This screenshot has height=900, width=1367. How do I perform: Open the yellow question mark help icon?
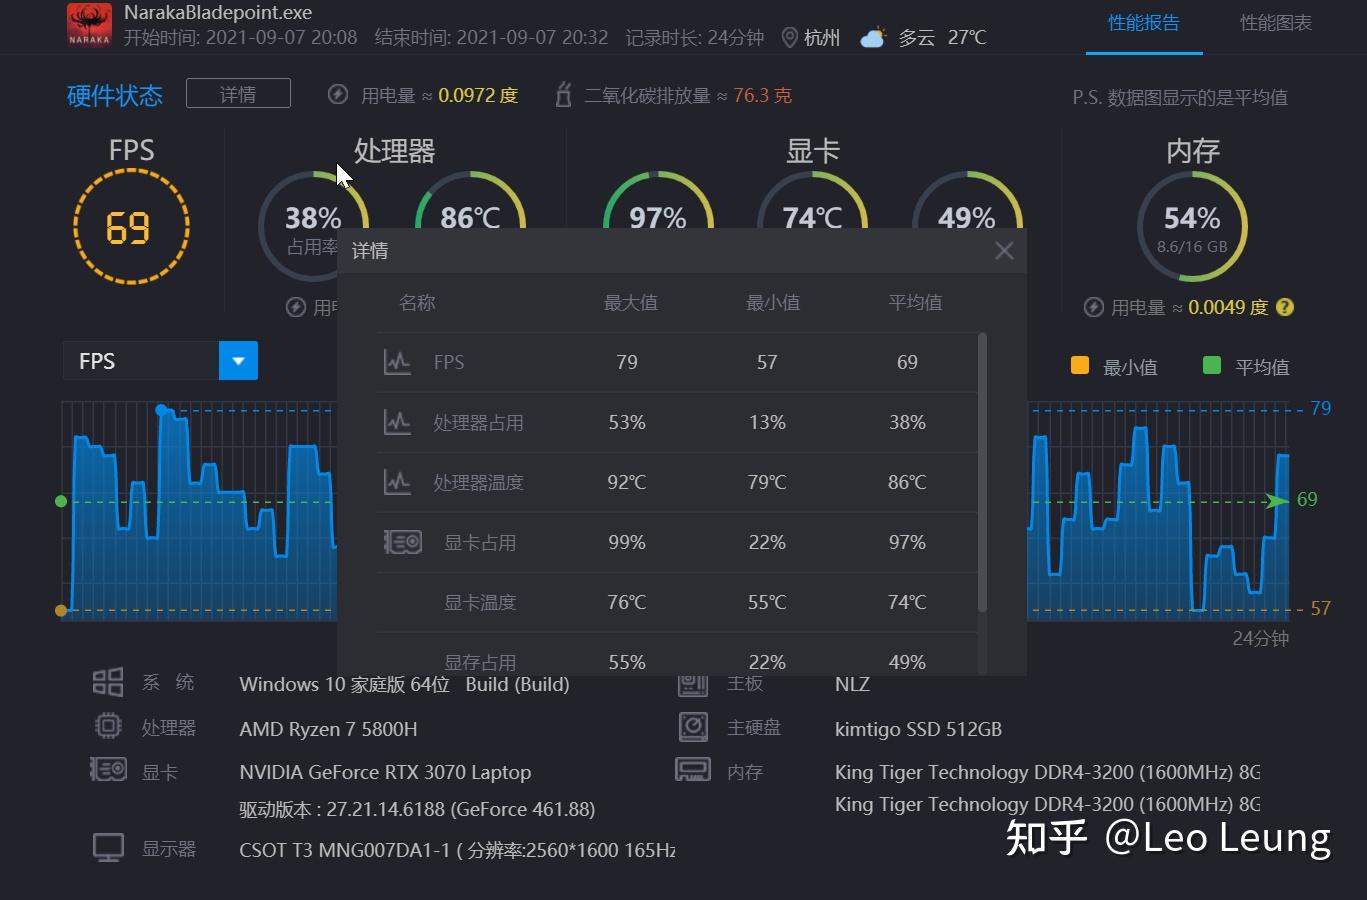pyautogui.click(x=1285, y=307)
